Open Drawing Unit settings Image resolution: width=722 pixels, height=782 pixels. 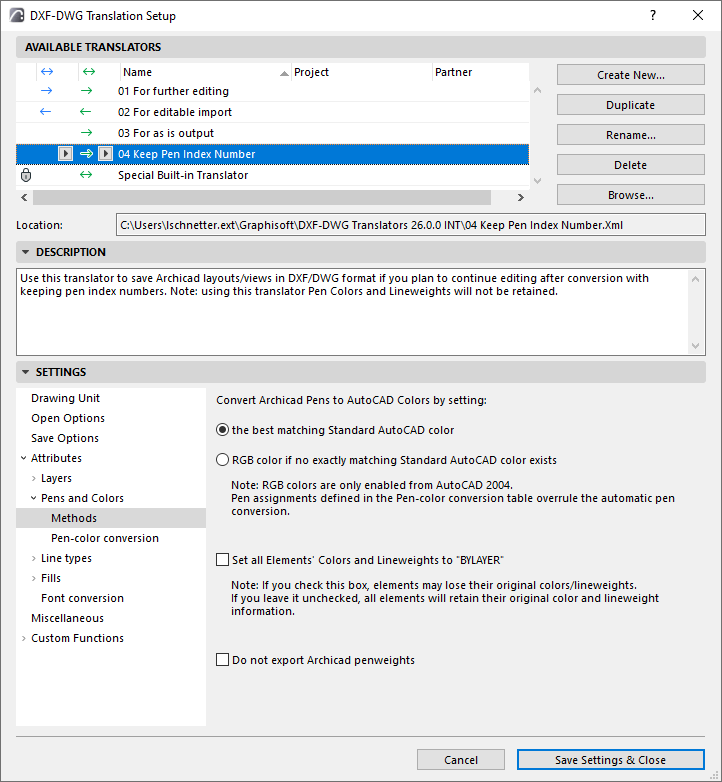pyautogui.click(x=65, y=398)
